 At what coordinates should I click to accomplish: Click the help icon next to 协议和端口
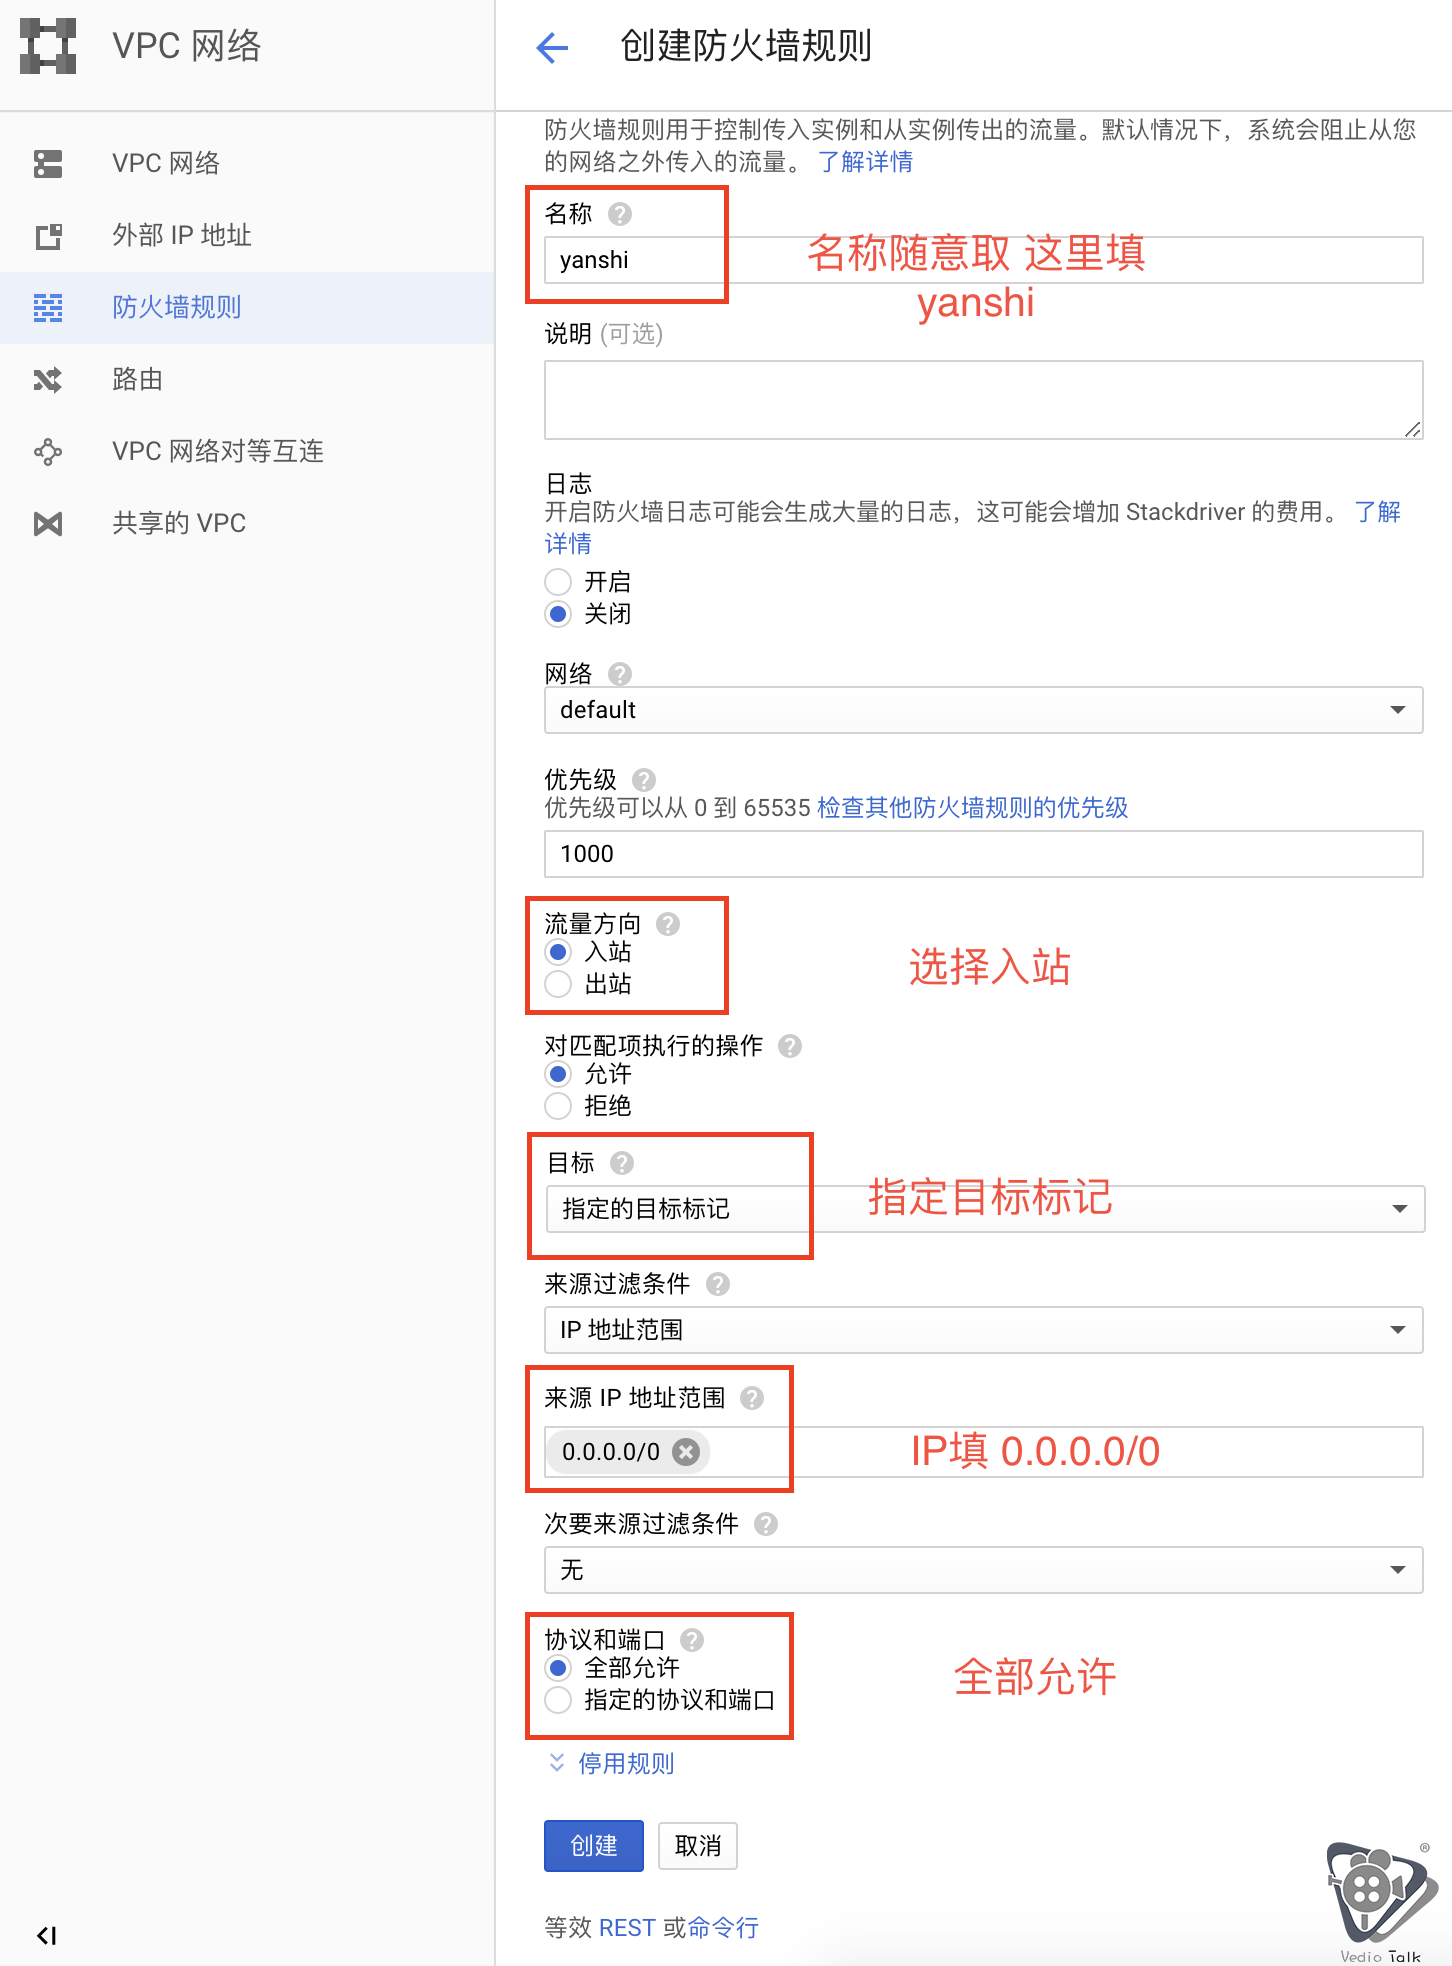pyautogui.click(x=692, y=1639)
